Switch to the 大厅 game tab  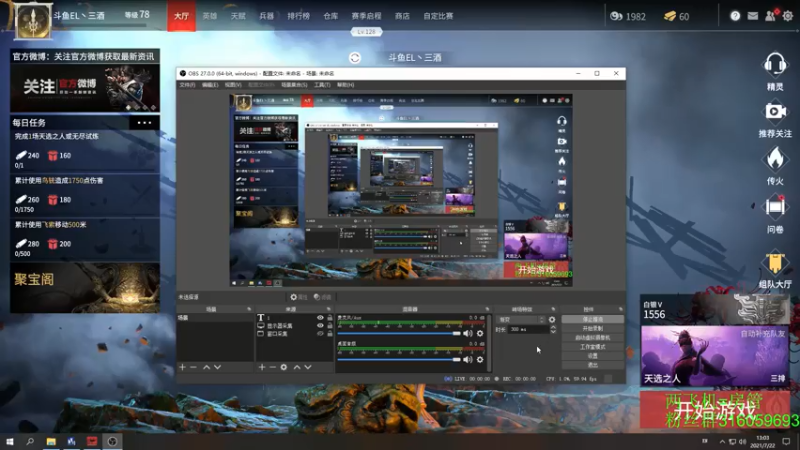(181, 16)
